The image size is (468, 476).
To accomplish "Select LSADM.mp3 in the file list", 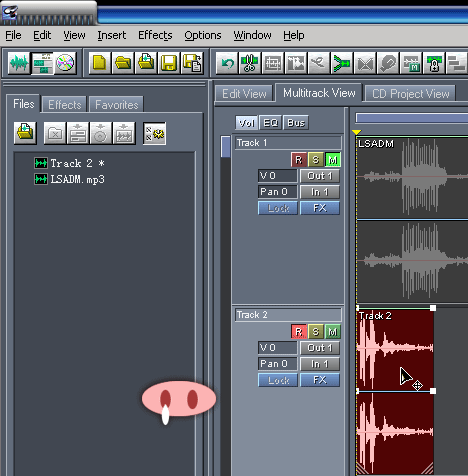I will 77,179.
